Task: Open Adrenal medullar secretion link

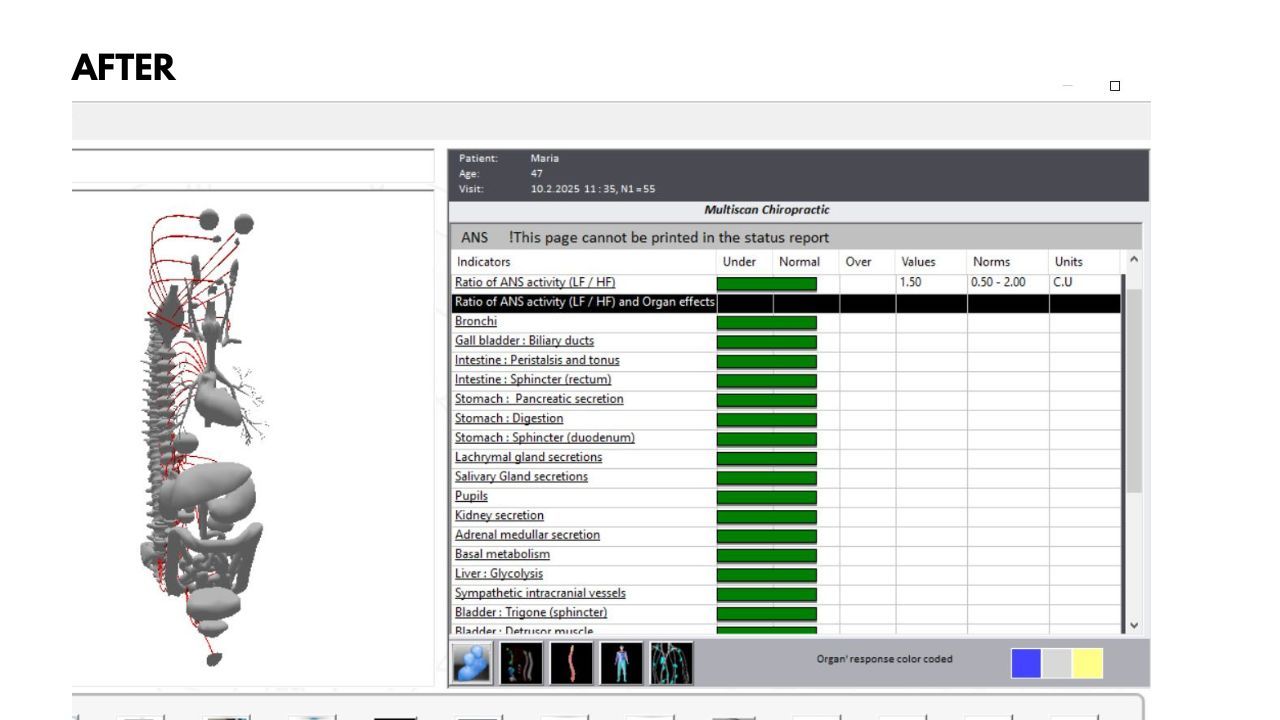Action: [527, 535]
